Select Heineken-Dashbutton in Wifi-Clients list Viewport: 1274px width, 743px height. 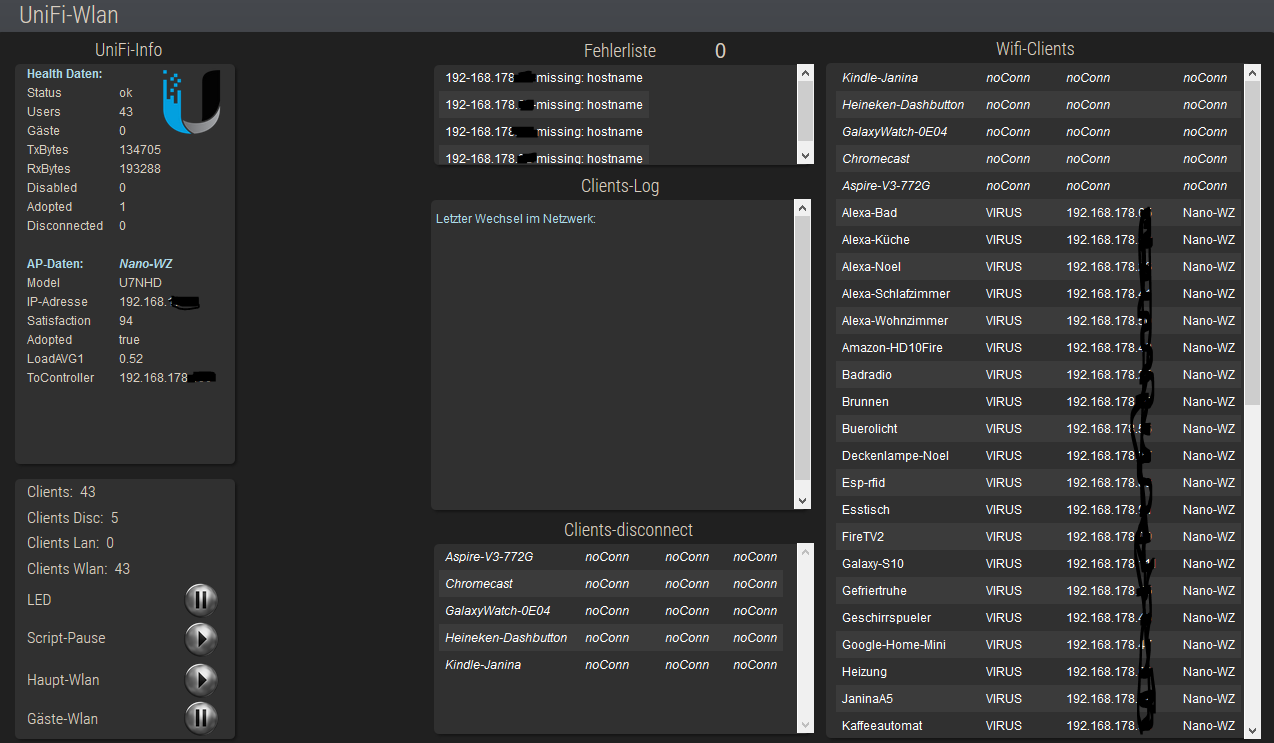click(1040, 105)
